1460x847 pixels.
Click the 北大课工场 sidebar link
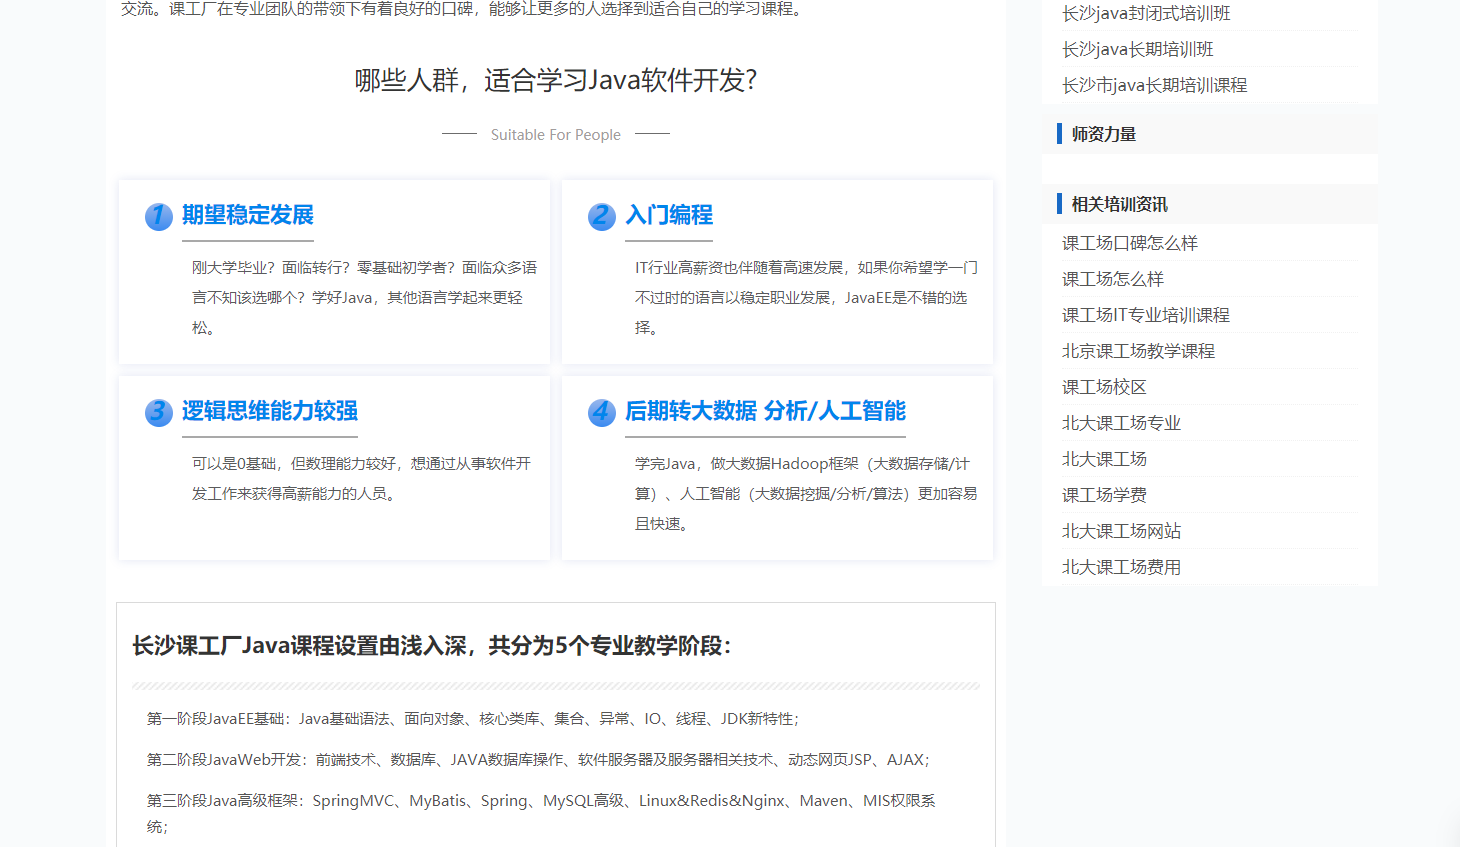point(1104,459)
